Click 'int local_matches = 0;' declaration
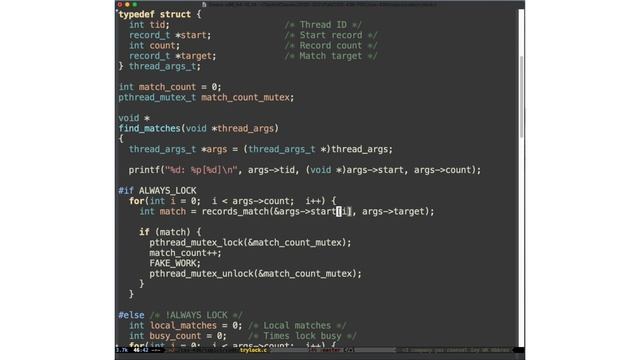 185,325
